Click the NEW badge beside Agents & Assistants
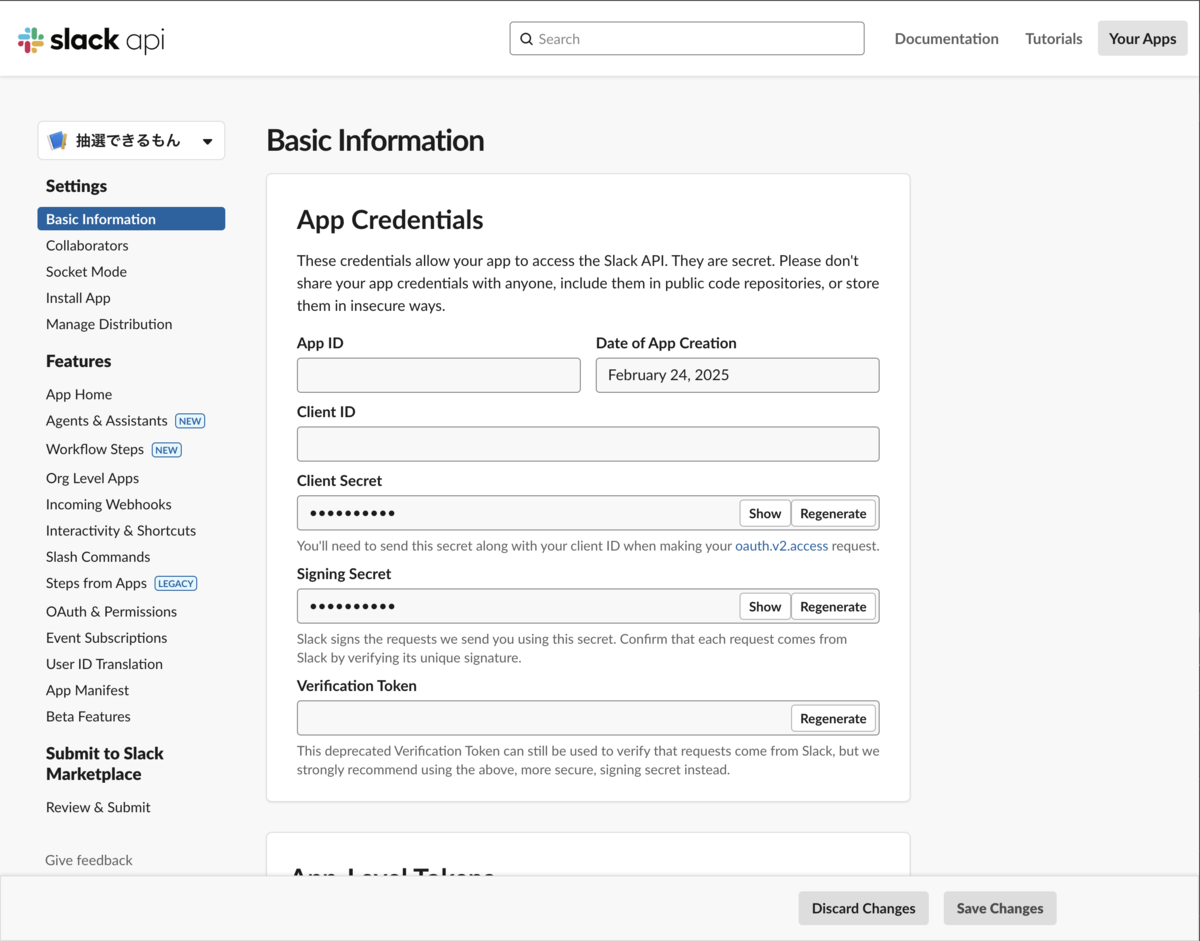The width and height of the screenshot is (1200, 941). (190, 421)
